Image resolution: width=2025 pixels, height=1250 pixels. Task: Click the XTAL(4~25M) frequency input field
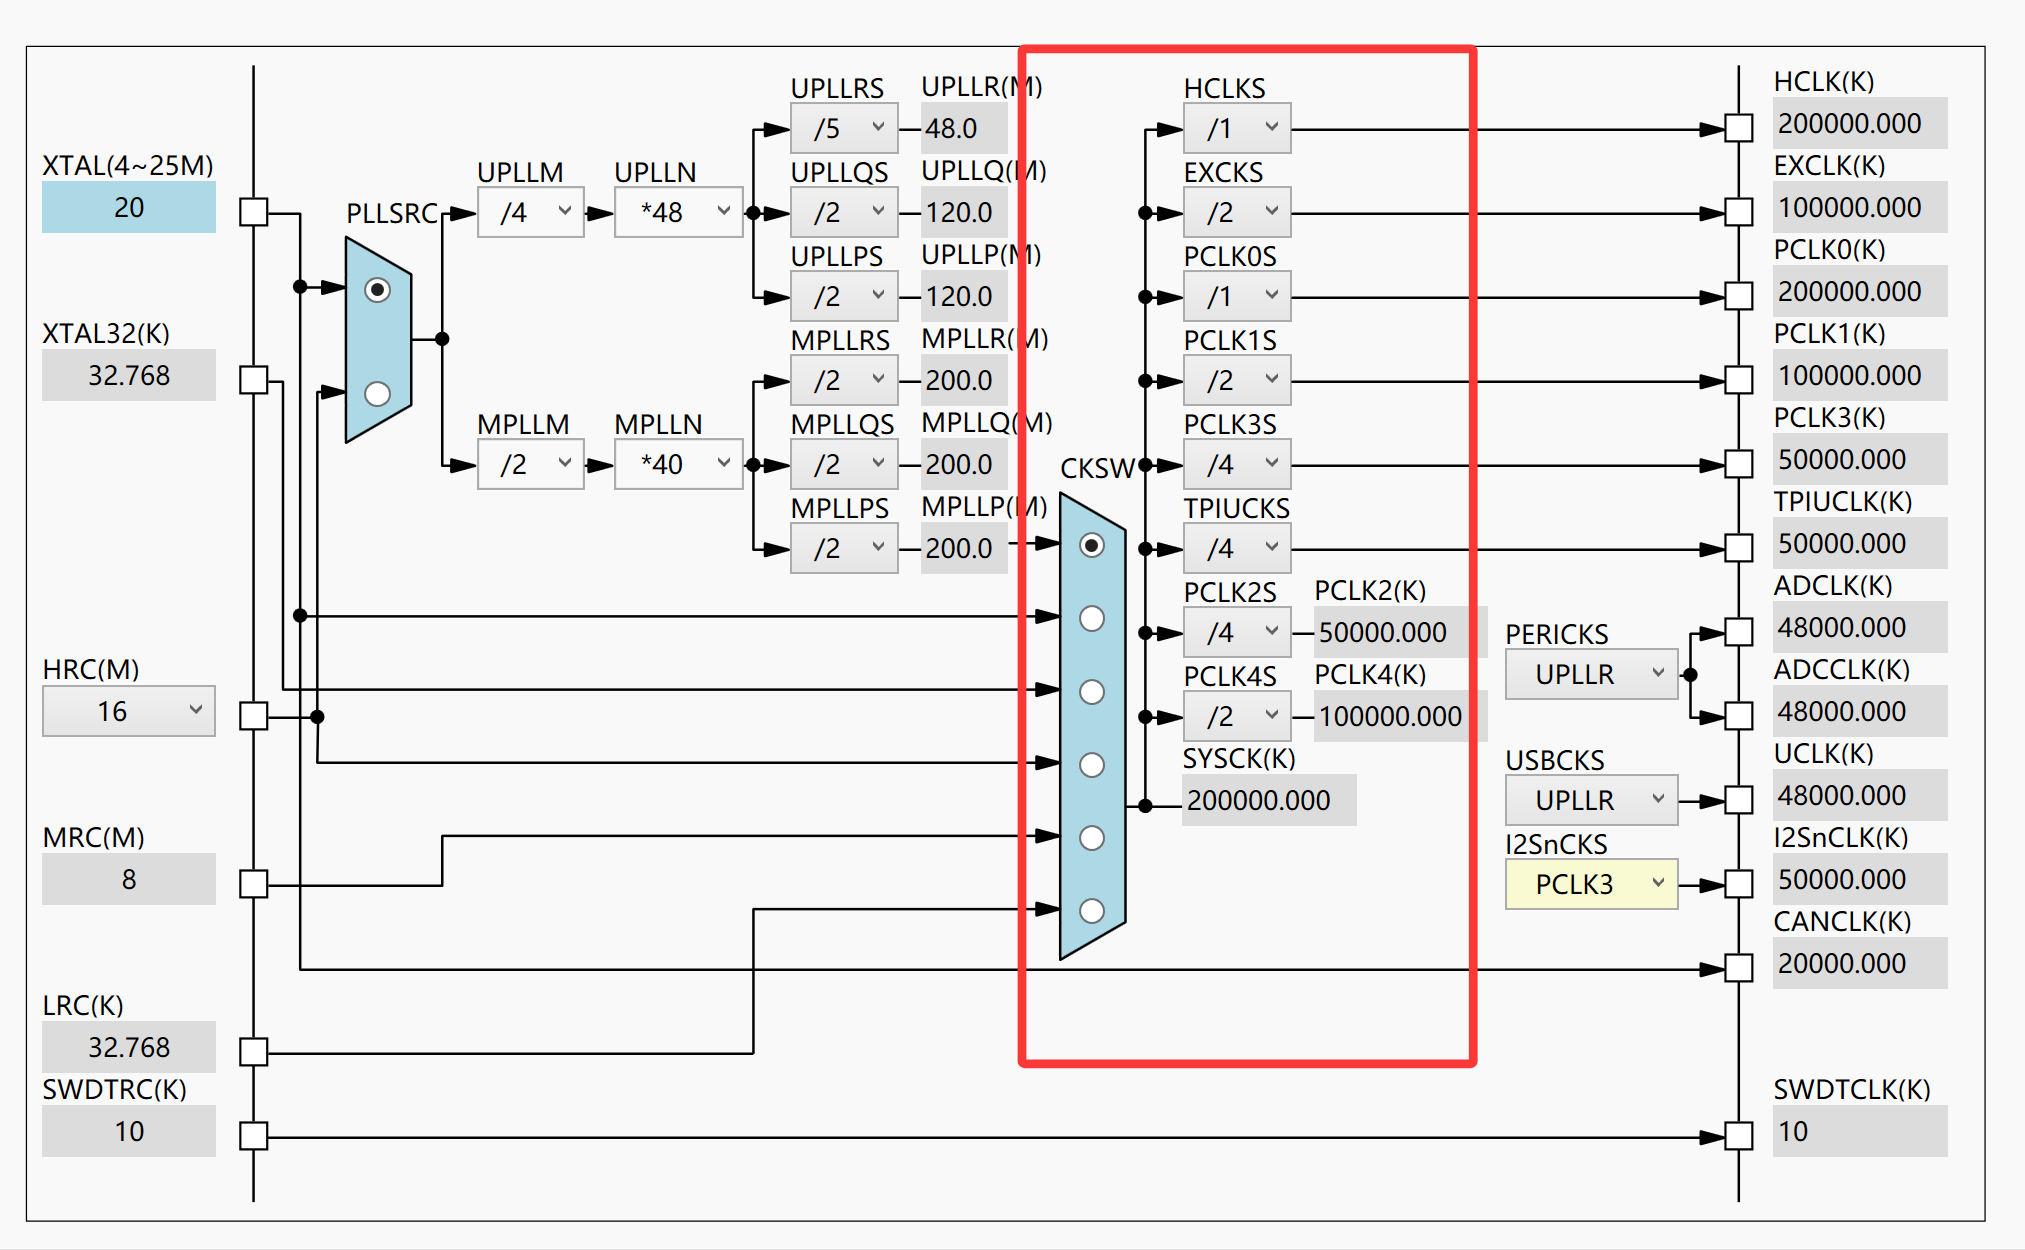point(129,207)
